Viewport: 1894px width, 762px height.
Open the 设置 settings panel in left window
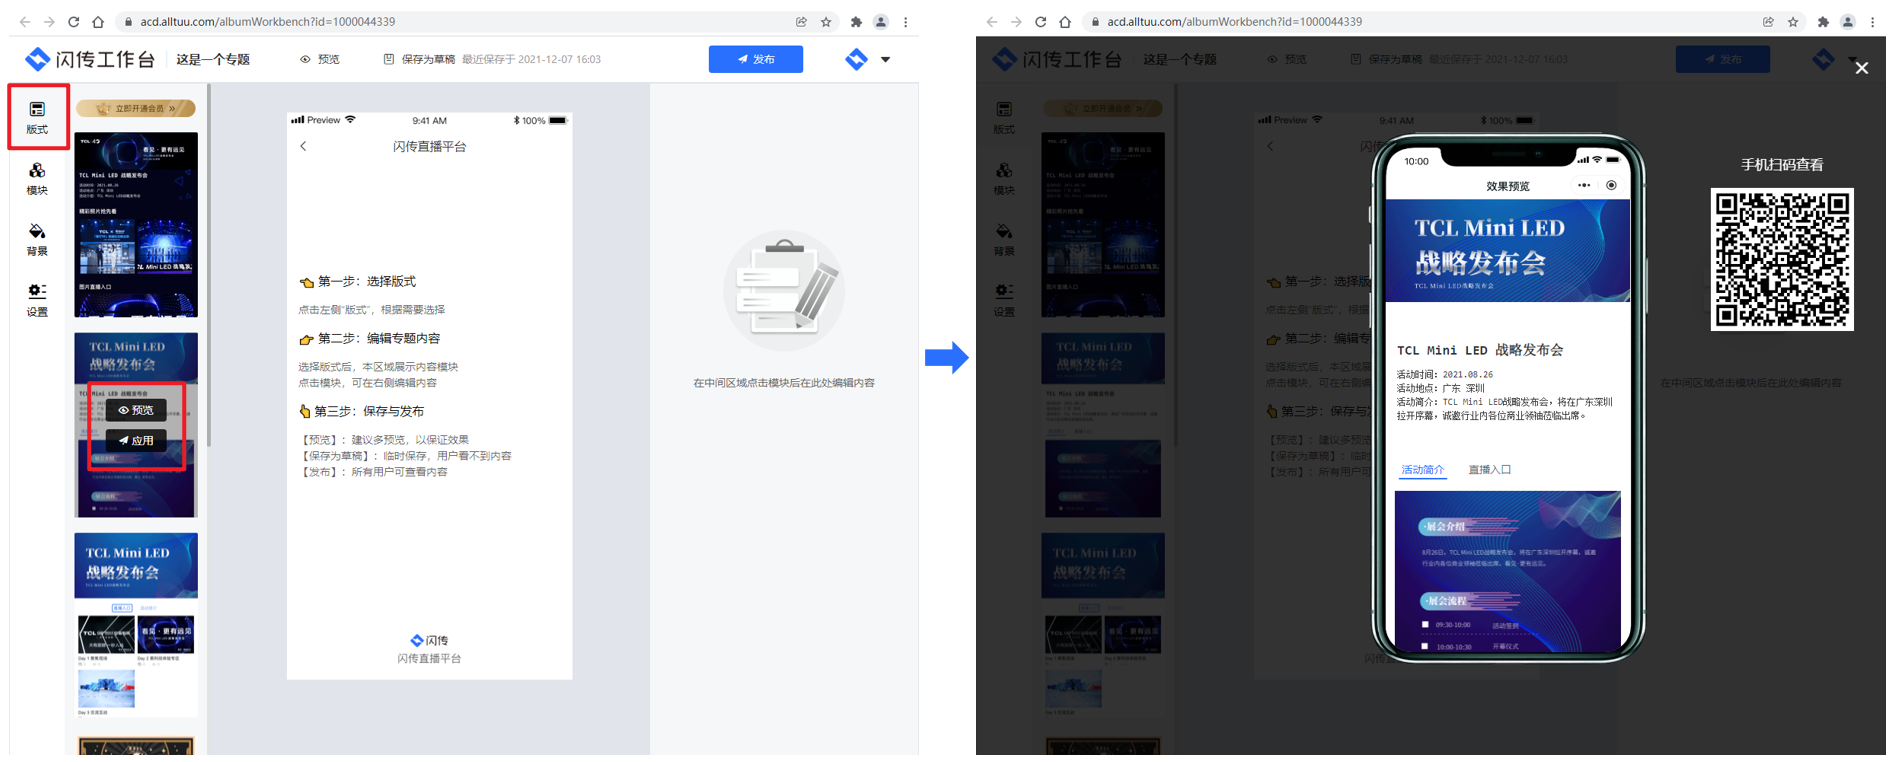click(37, 300)
